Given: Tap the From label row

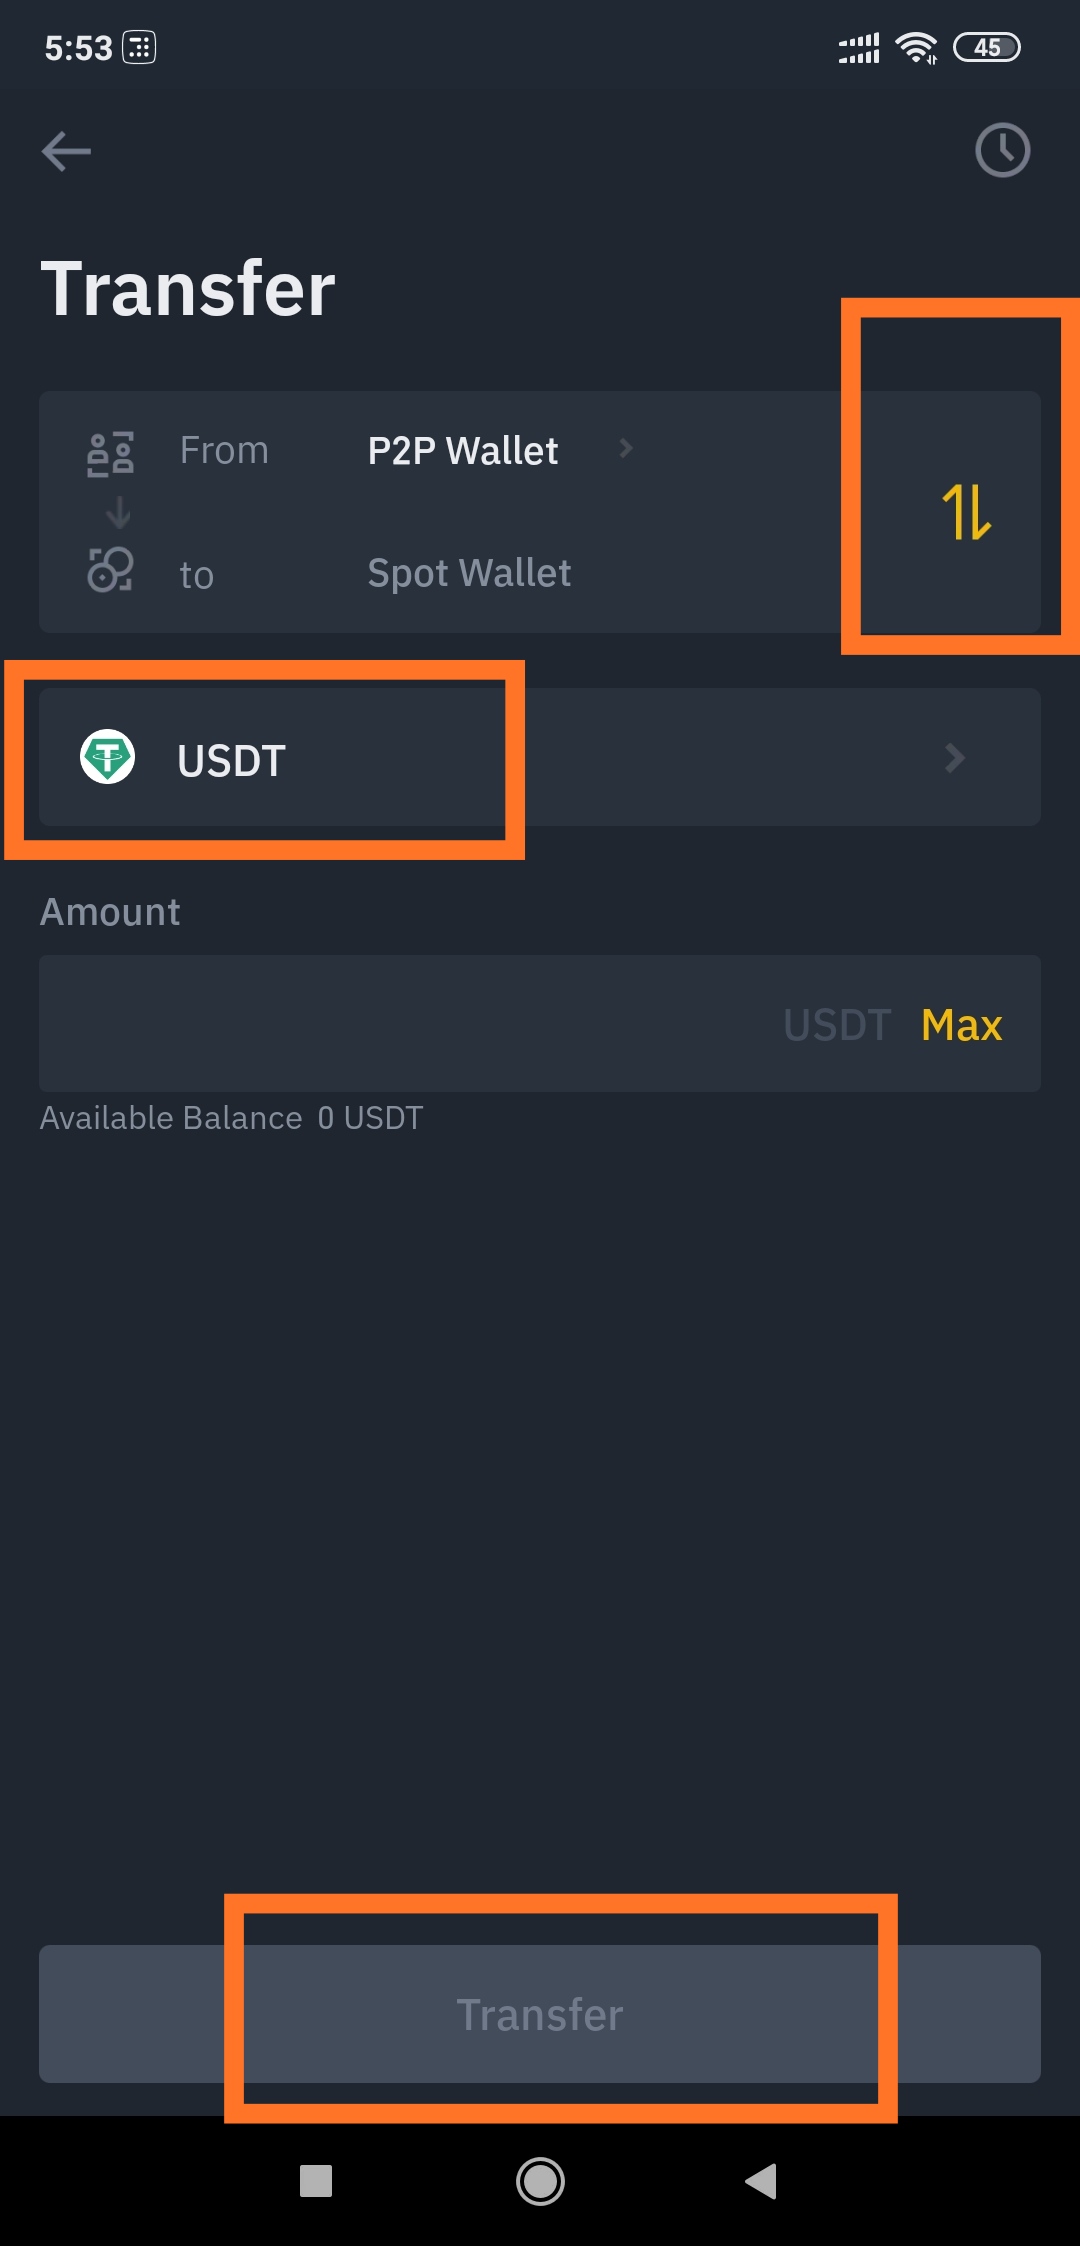Looking at the screenshot, I should click(224, 451).
